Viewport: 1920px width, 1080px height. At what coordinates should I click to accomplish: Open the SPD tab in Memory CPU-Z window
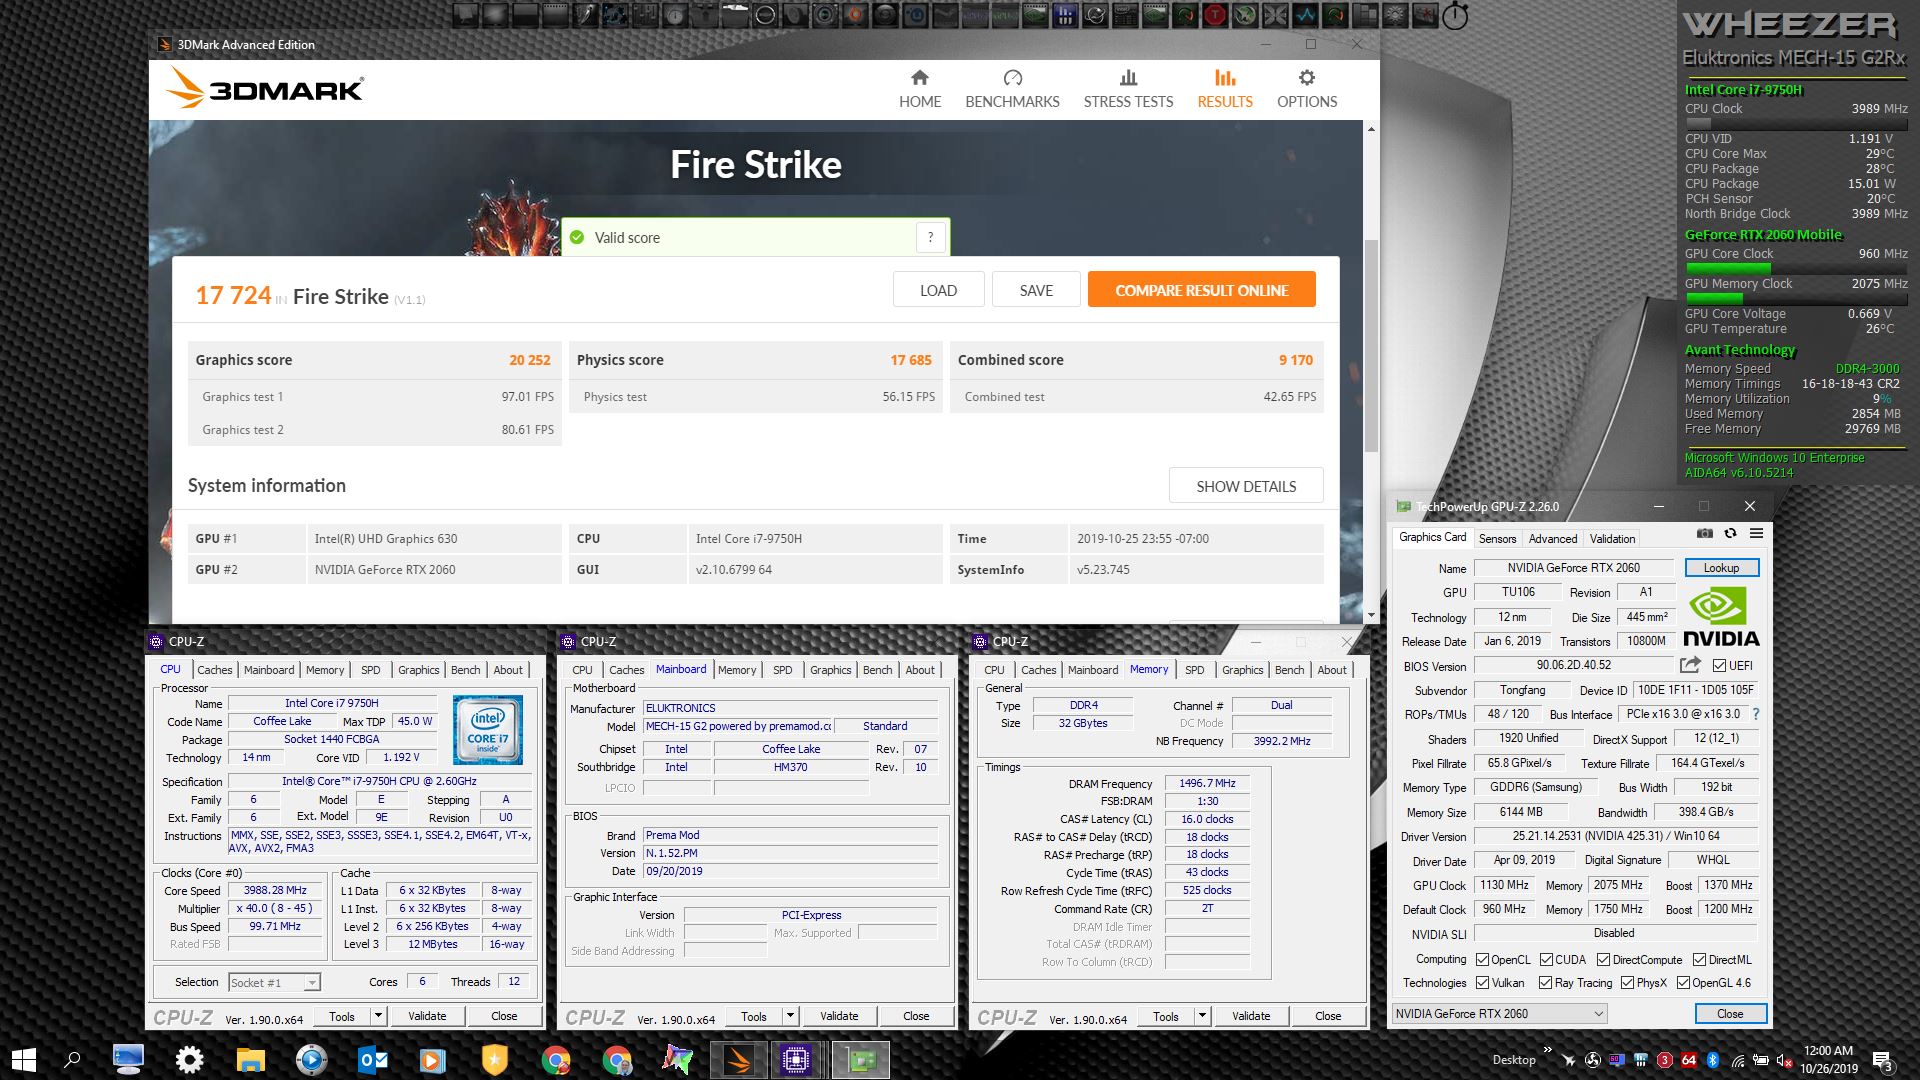point(1194,670)
